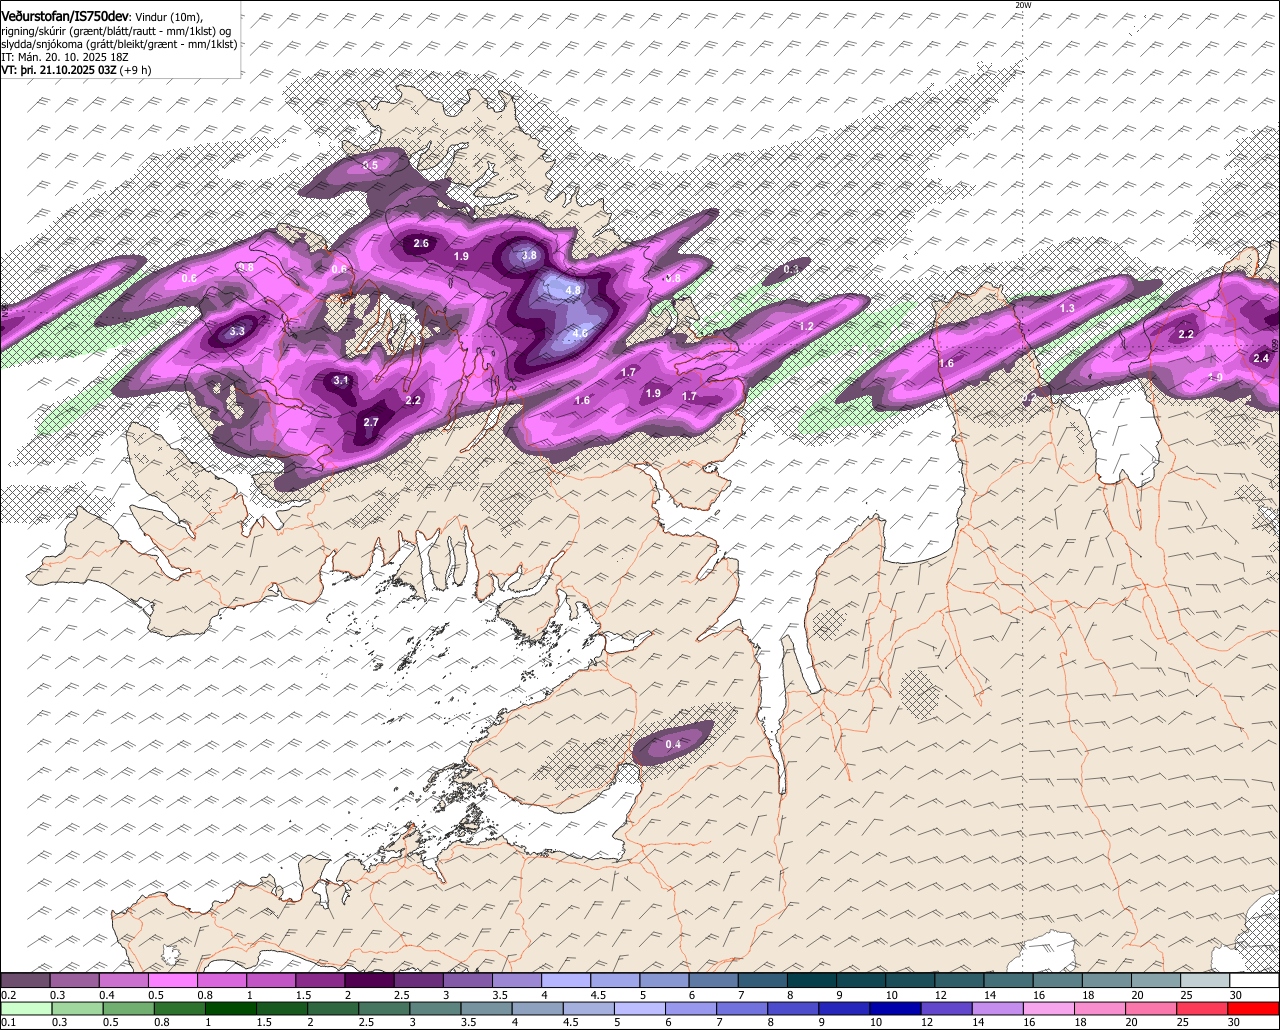
Task: Pick the bright red rain swatch after 30
Action: 1255,1008
